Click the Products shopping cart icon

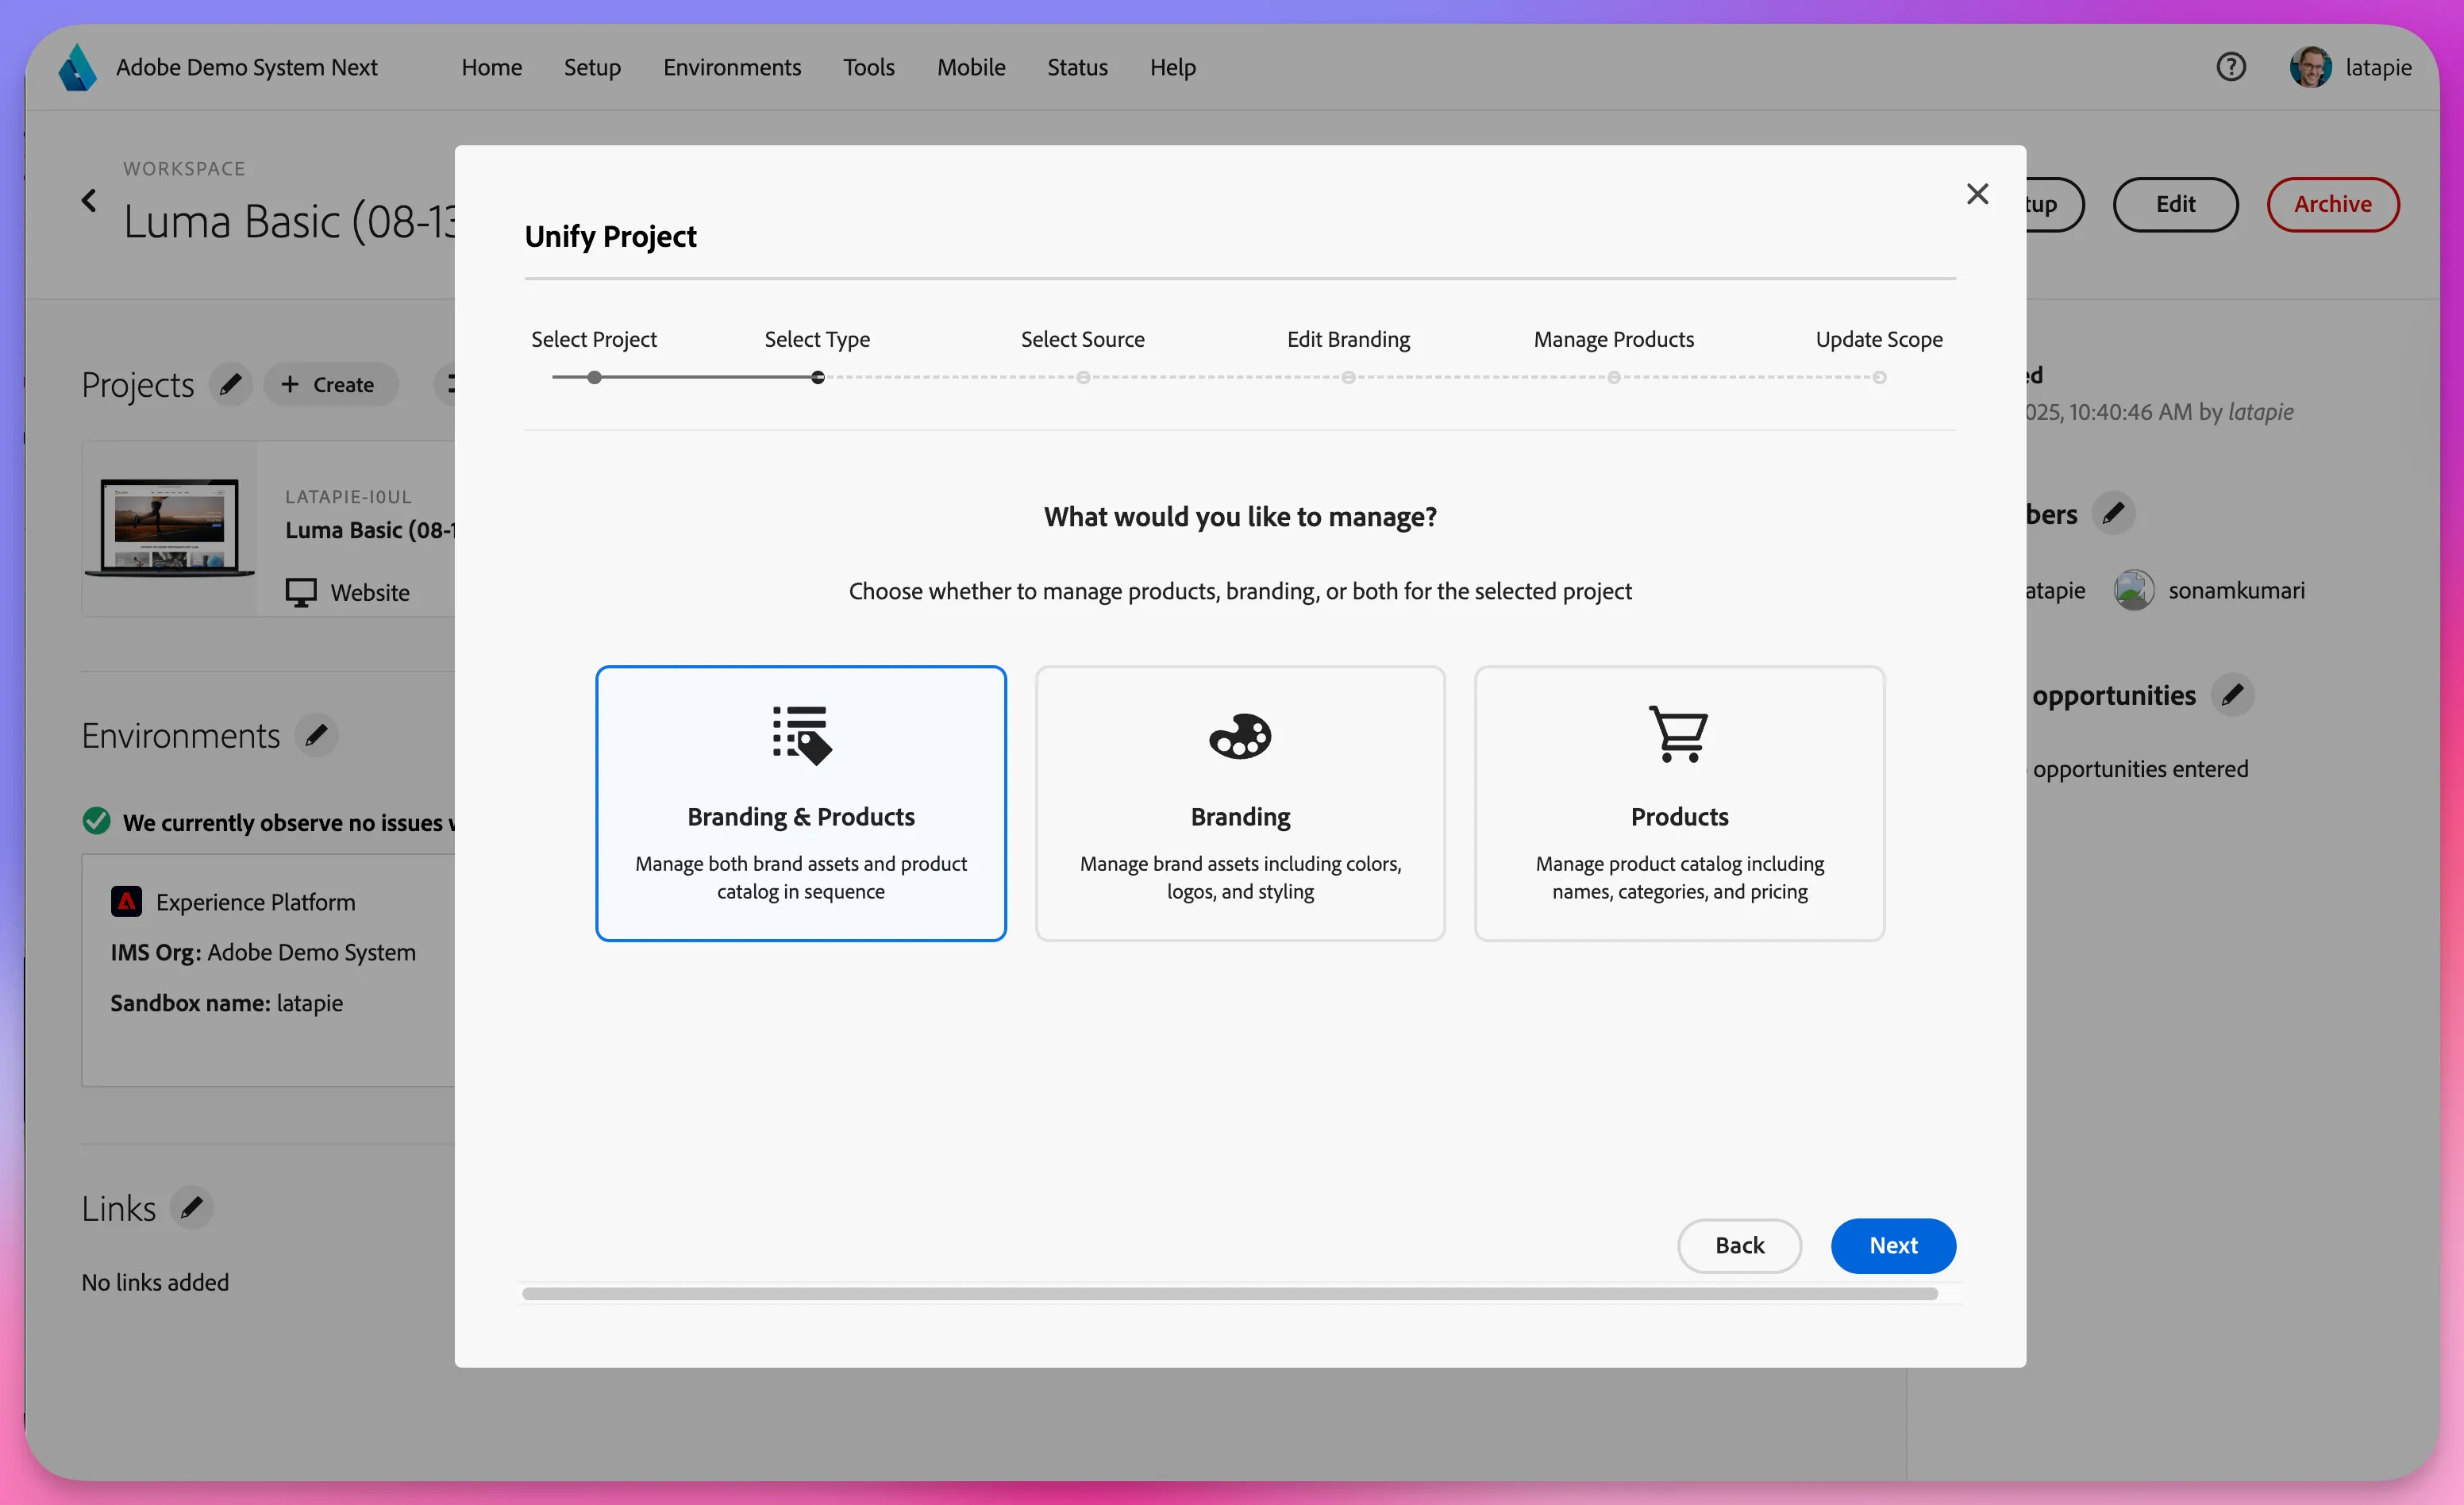tap(1679, 734)
